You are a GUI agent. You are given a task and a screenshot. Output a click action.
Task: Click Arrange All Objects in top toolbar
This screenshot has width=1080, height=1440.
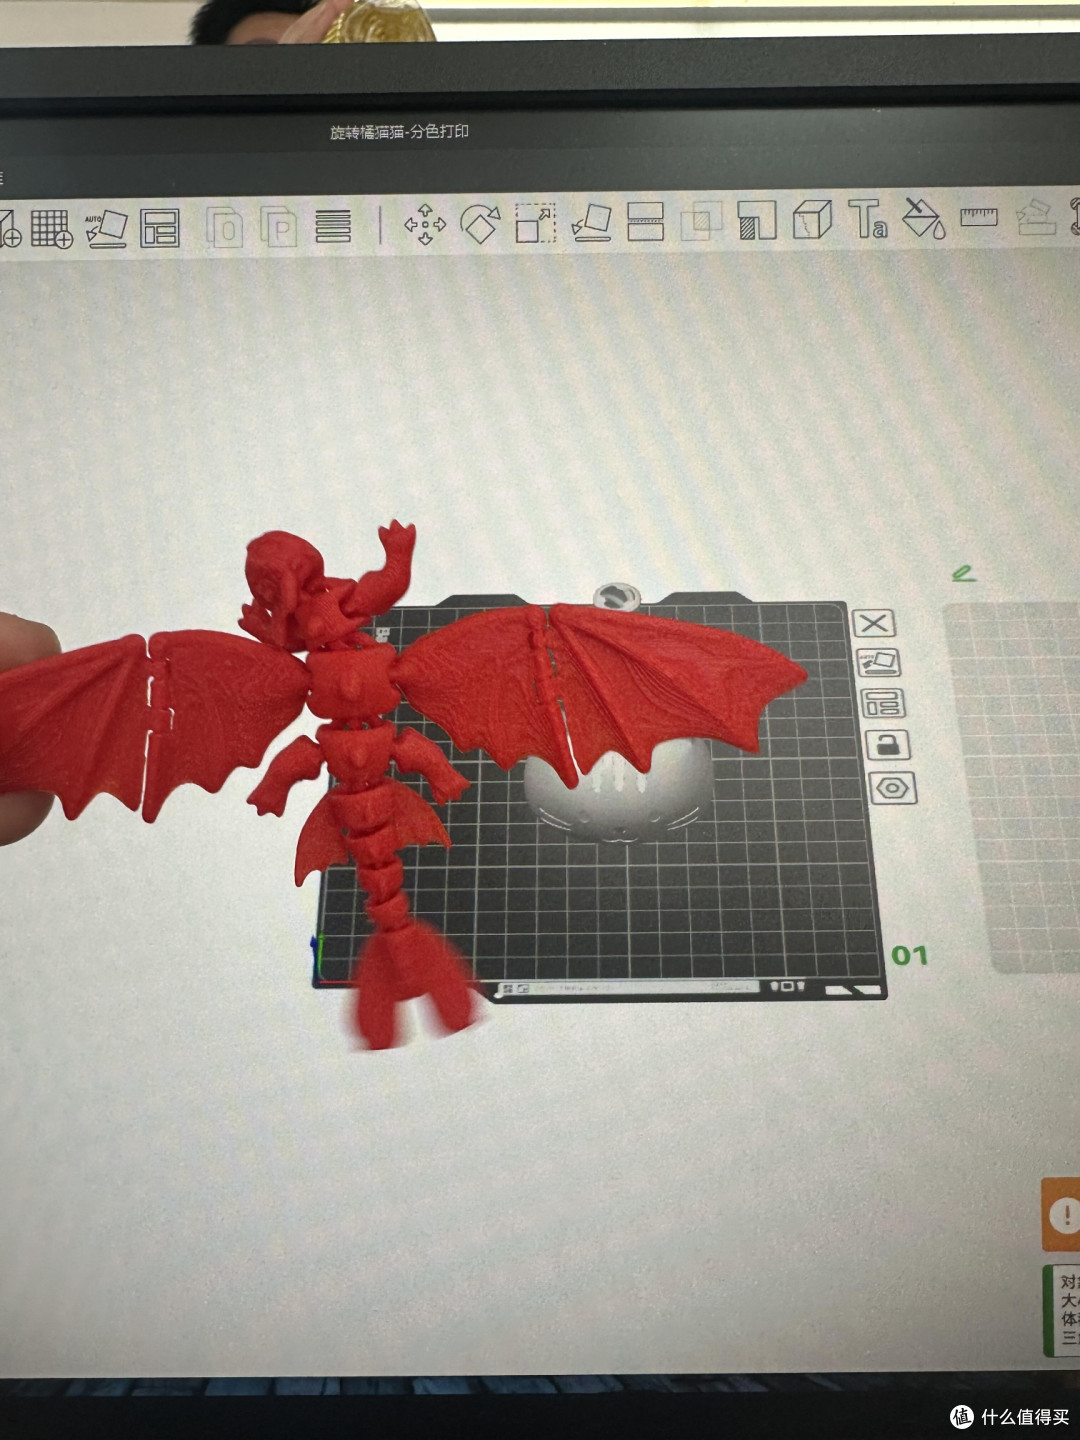tap(159, 228)
